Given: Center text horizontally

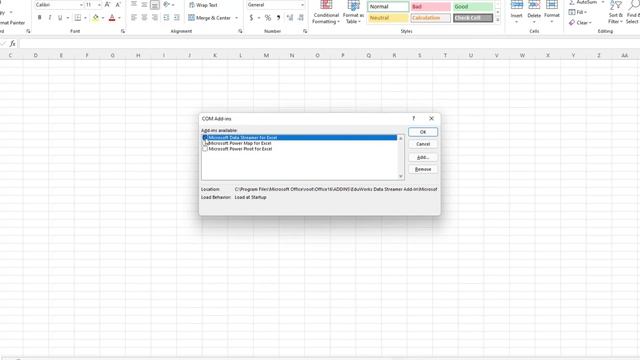Looking at the screenshot, I should [x=144, y=18].
